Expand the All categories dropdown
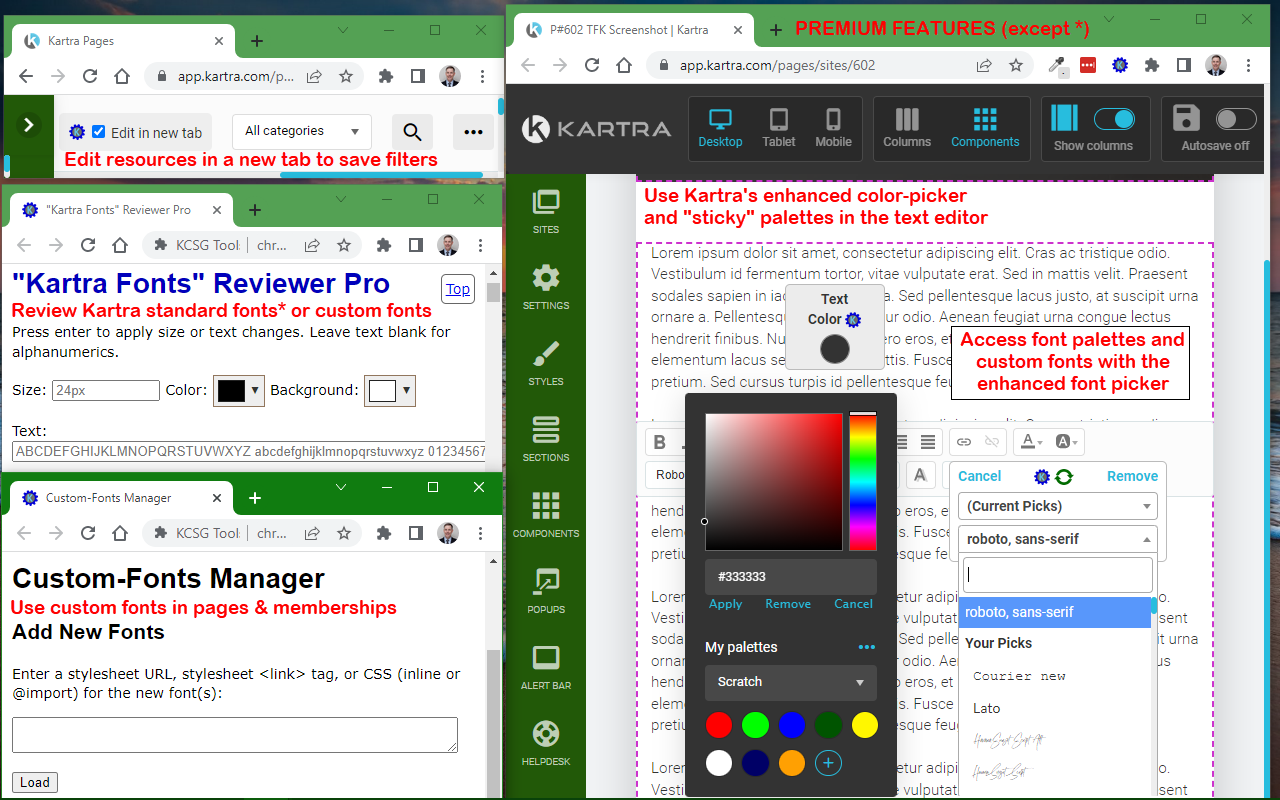Viewport: 1280px width, 800px height. tap(302, 131)
